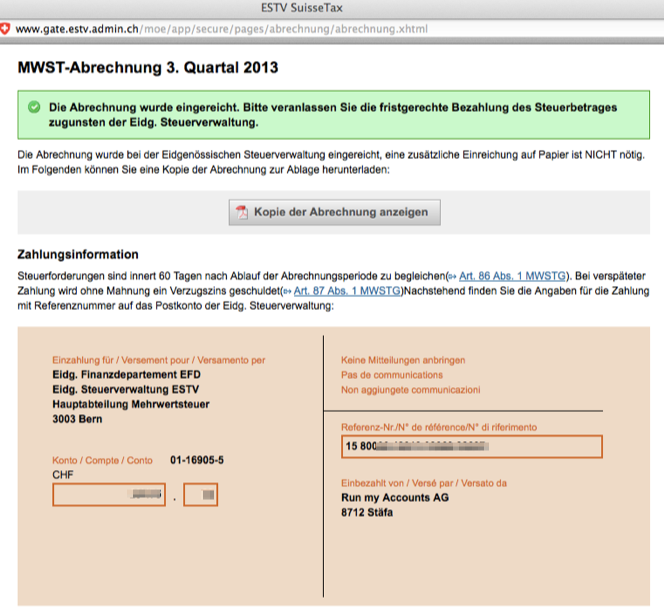Click the arrow icon before Art. 87 link
Viewport: 664px width, 609px height.
tap(288, 291)
